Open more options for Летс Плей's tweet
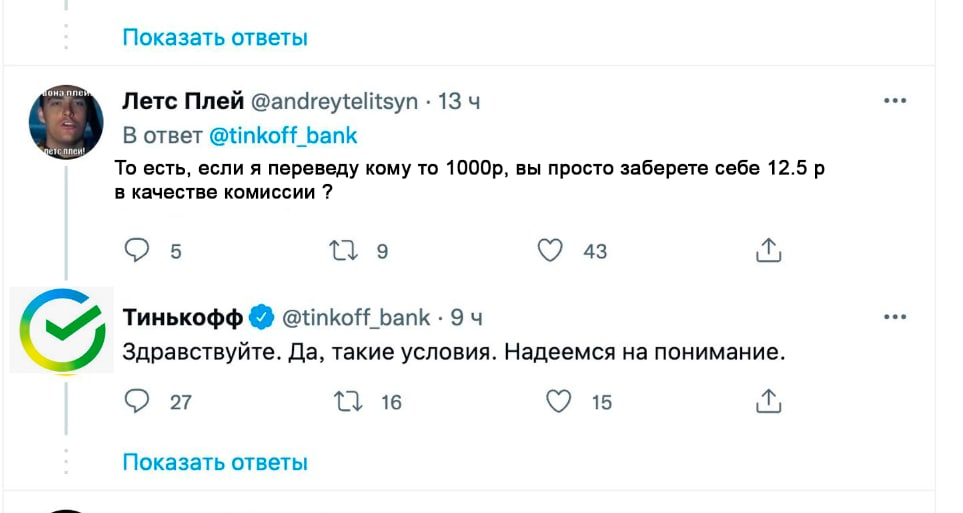Viewport: 963px width, 513px height. click(x=895, y=101)
